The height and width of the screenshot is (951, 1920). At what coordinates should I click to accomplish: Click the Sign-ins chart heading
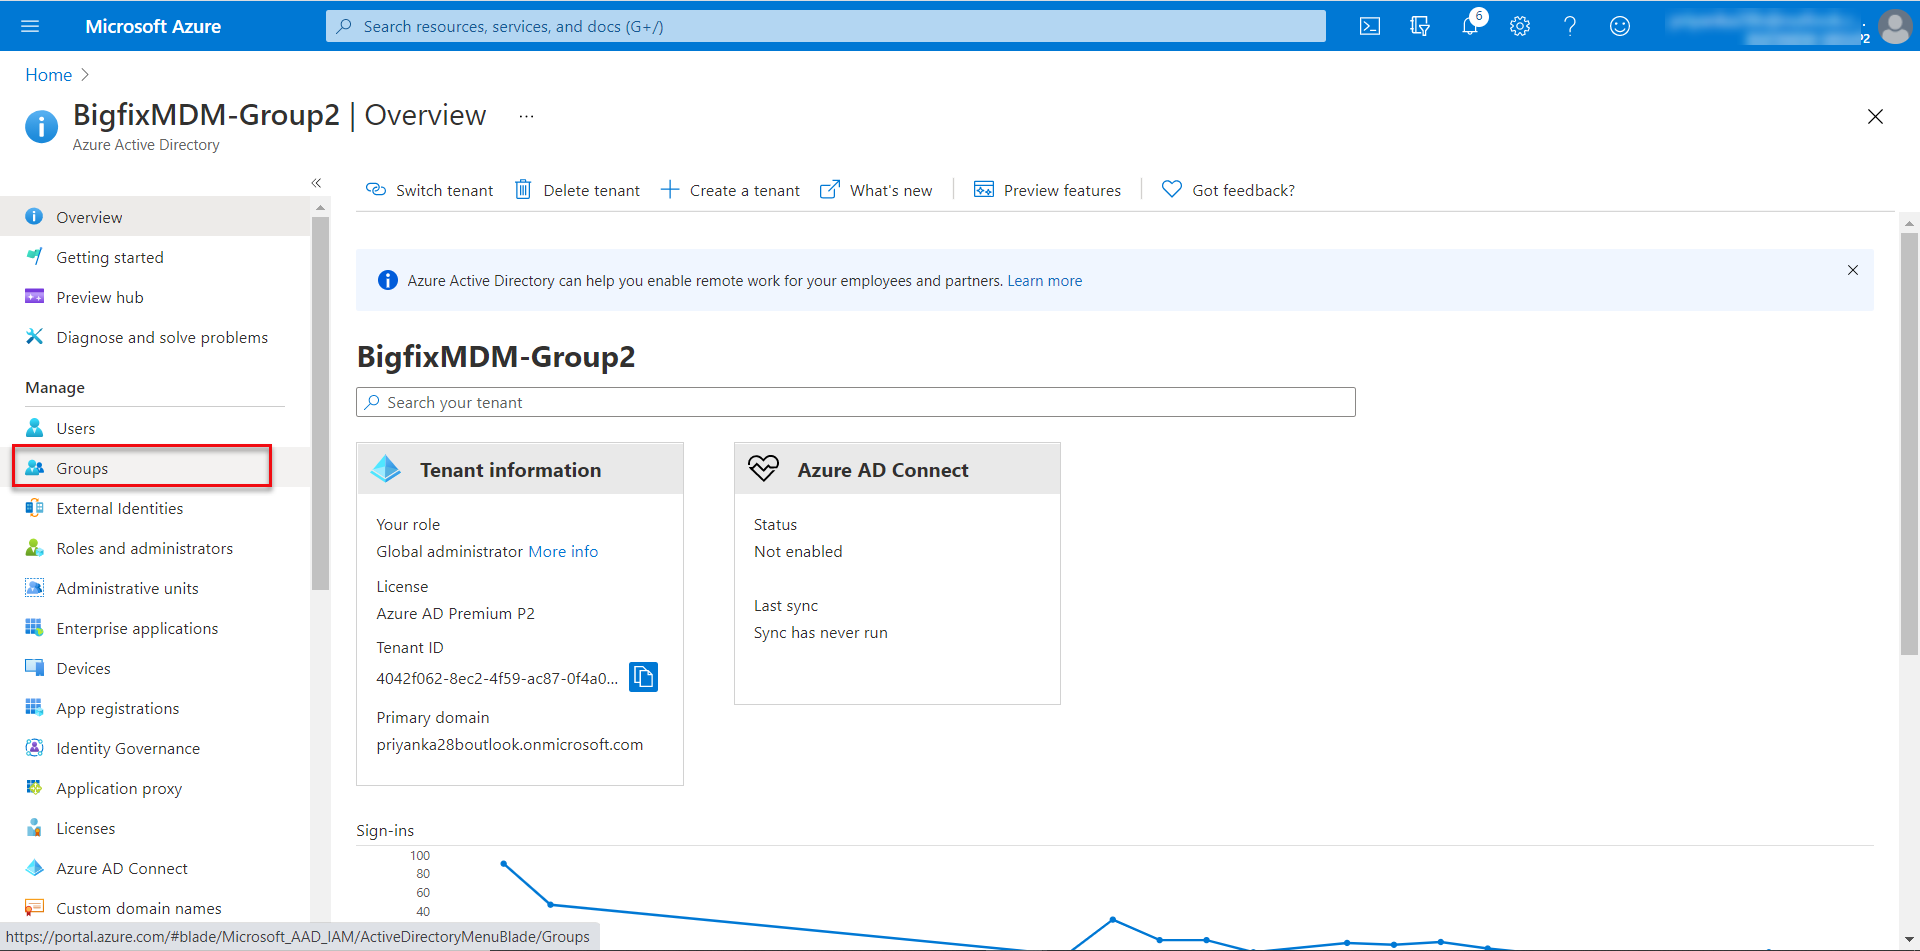(x=385, y=830)
